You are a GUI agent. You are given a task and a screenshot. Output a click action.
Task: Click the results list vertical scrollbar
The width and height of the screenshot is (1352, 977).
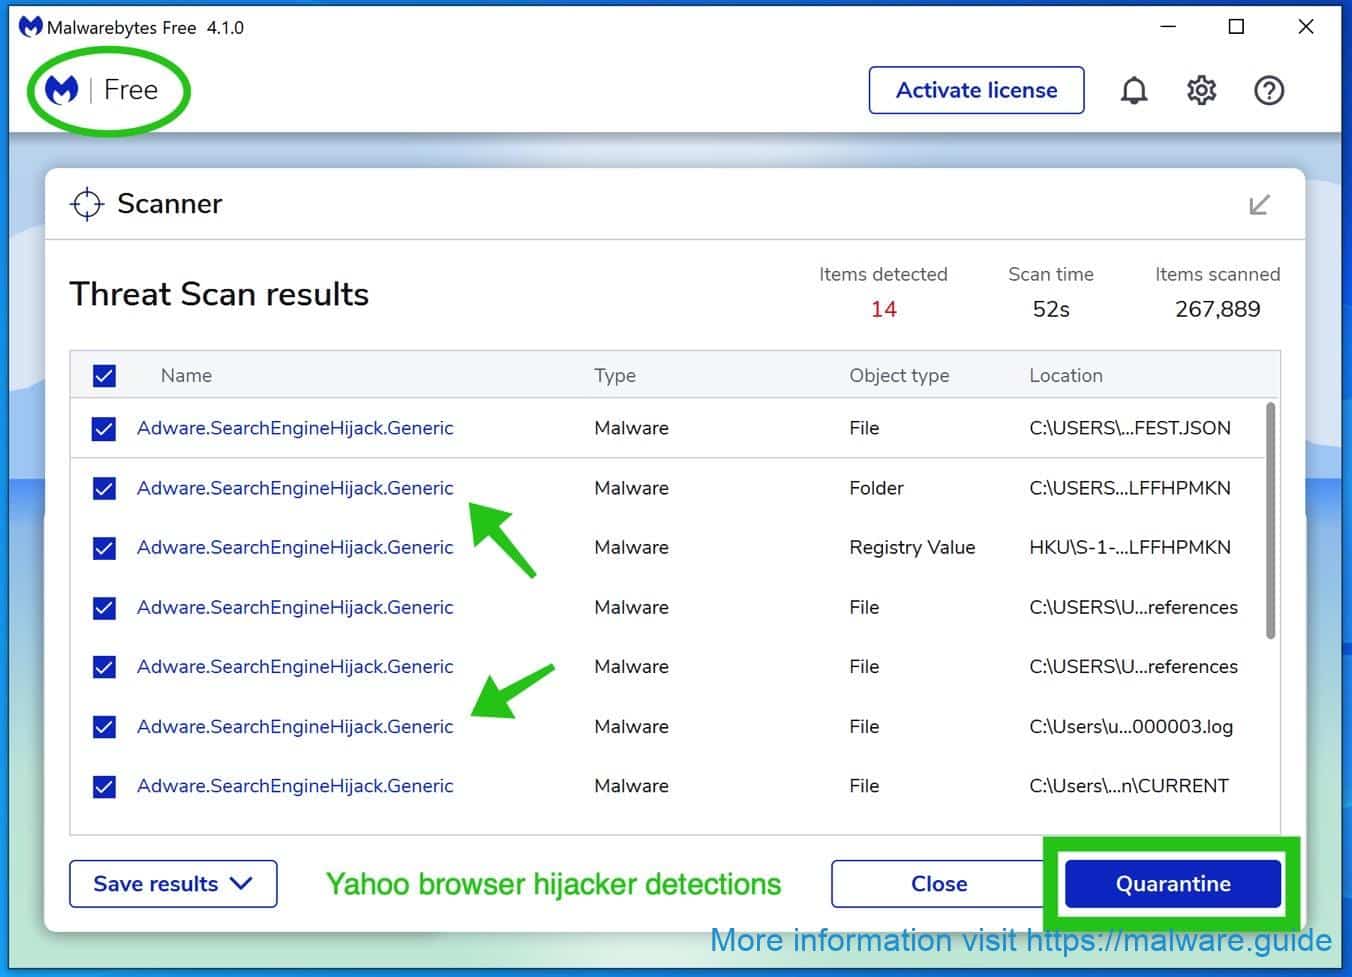[x=1271, y=520]
